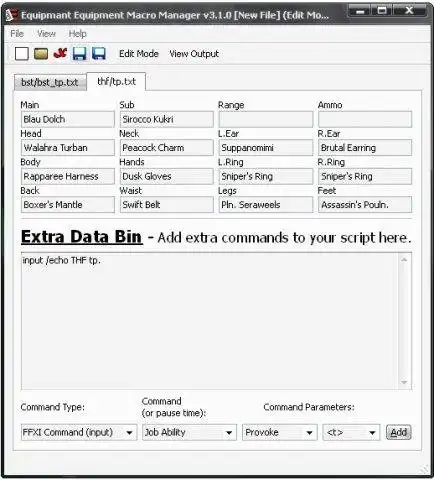Click the Feet field with Assassin's Pouln.

coord(365,205)
